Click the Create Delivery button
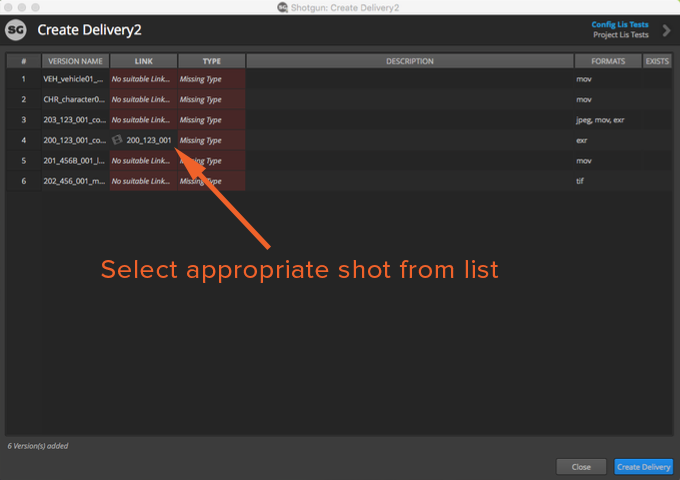This screenshot has height=480, width=680. [644, 467]
